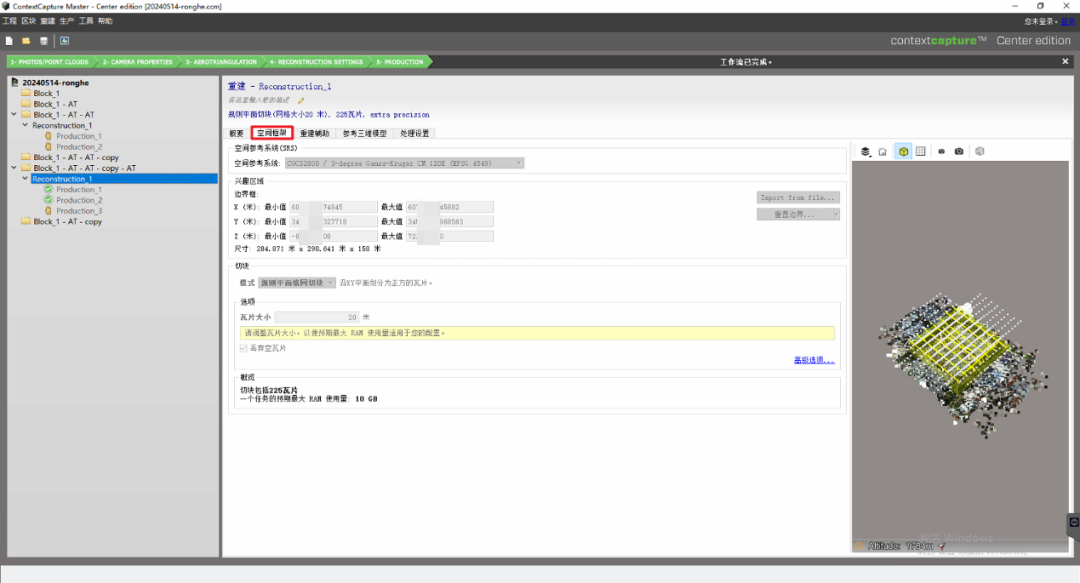Switch to the 重建辅助 tab

coord(315,133)
